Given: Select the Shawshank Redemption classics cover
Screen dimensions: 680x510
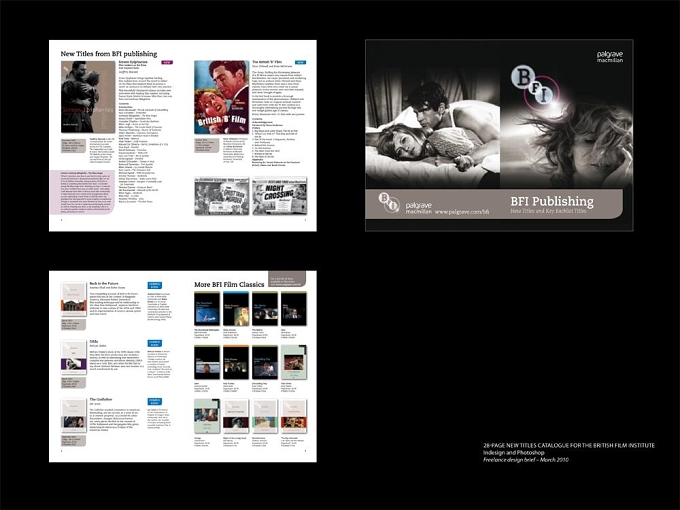Looking at the screenshot, I should 207,309.
